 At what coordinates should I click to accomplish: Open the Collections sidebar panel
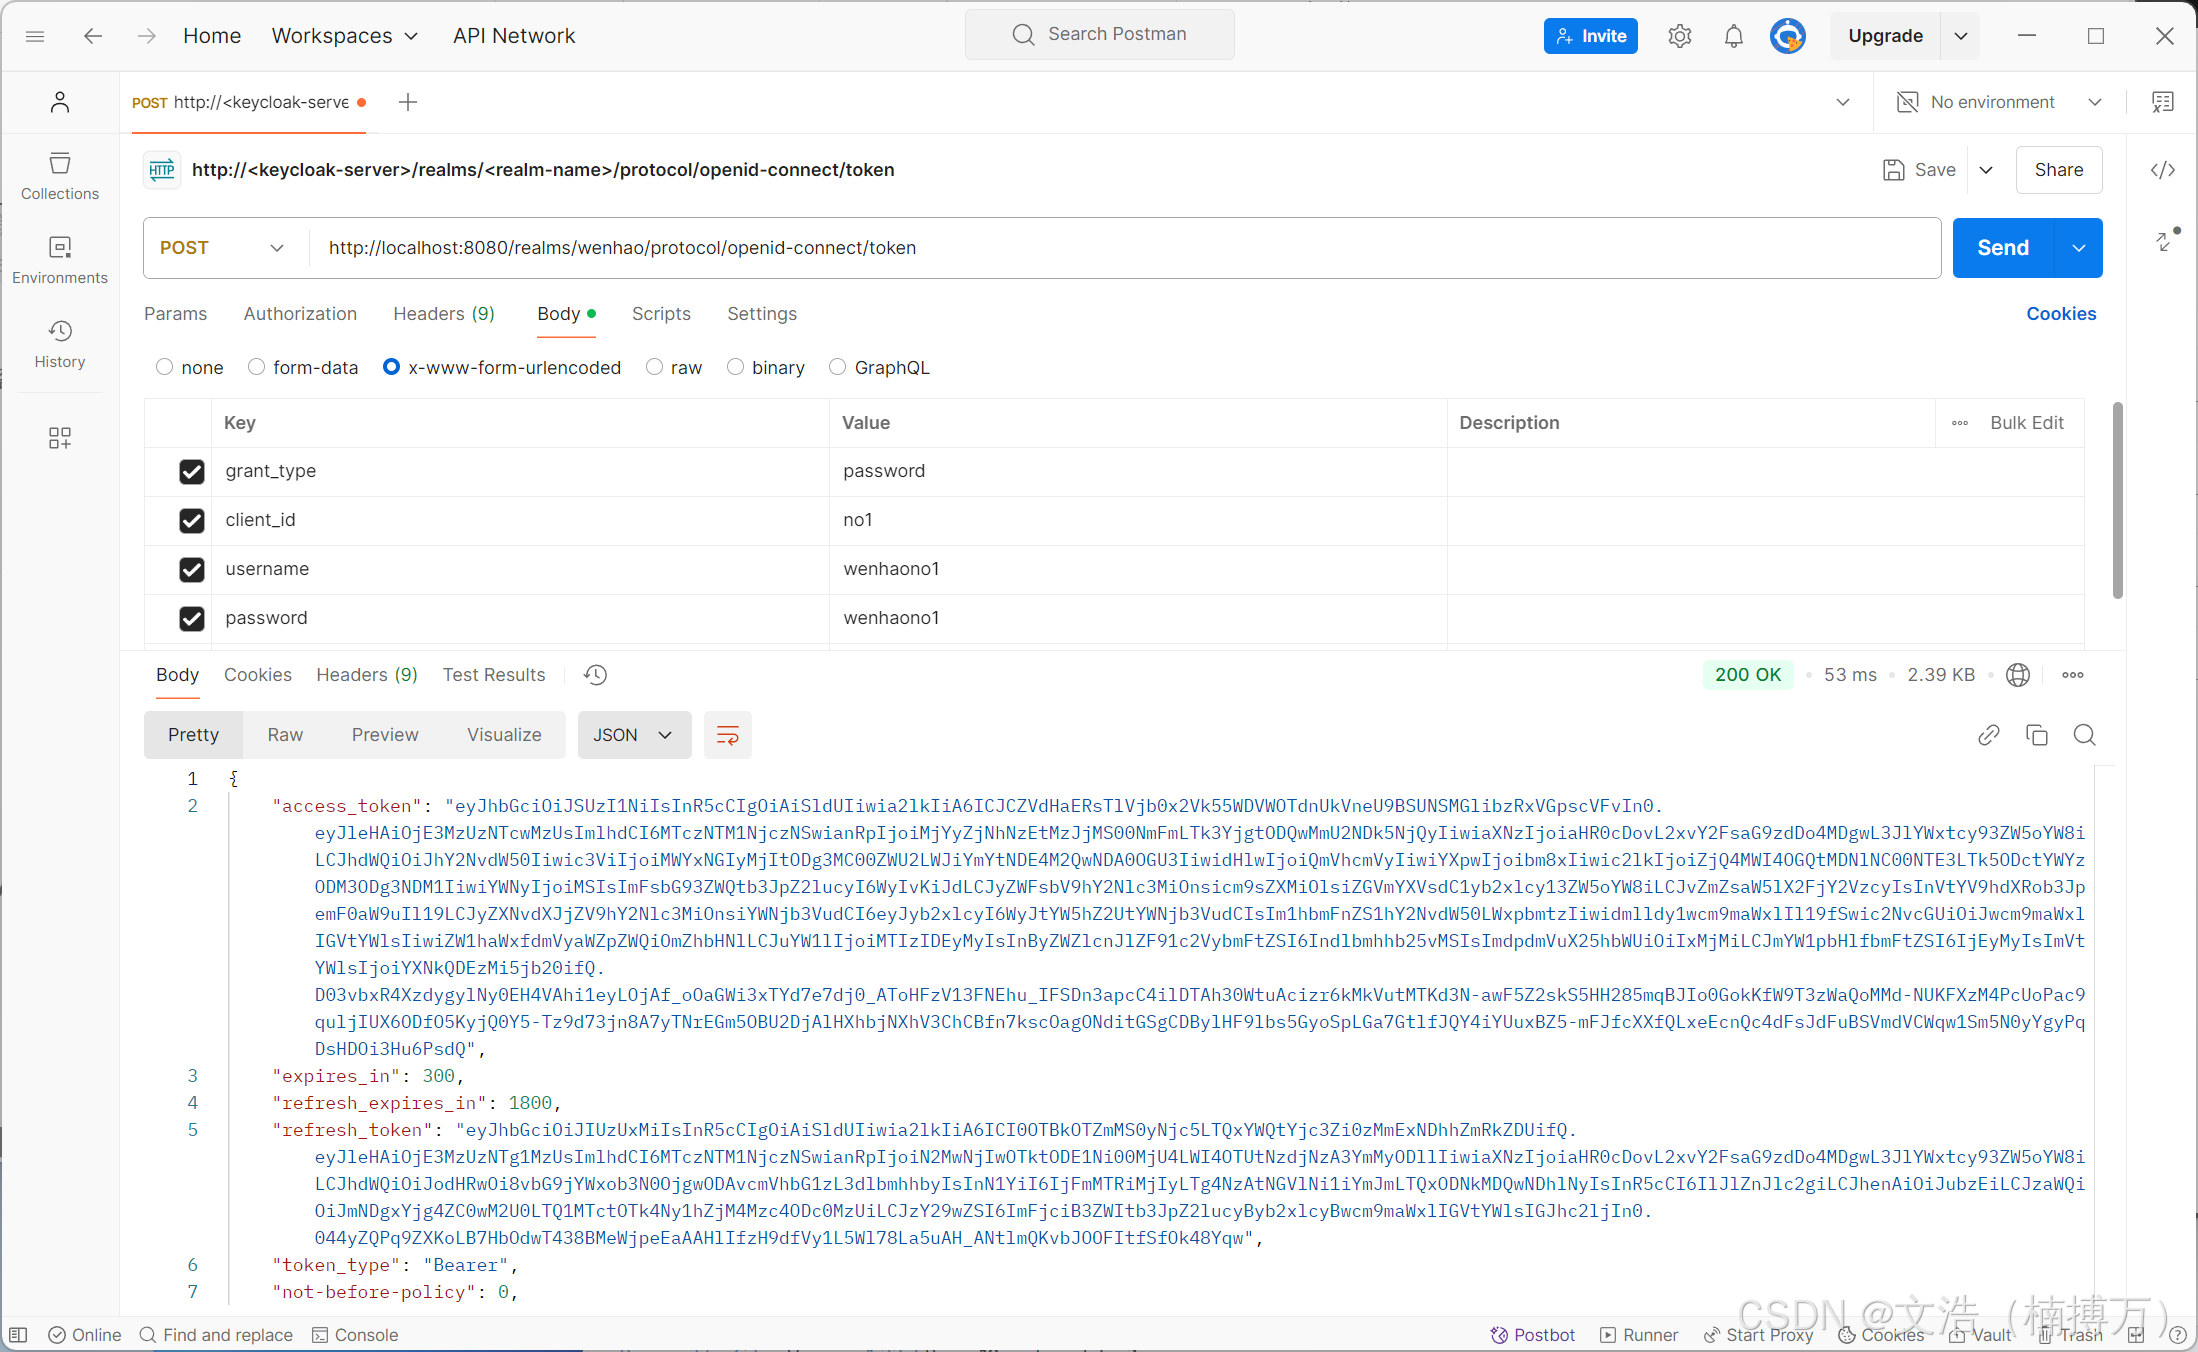pos(59,175)
